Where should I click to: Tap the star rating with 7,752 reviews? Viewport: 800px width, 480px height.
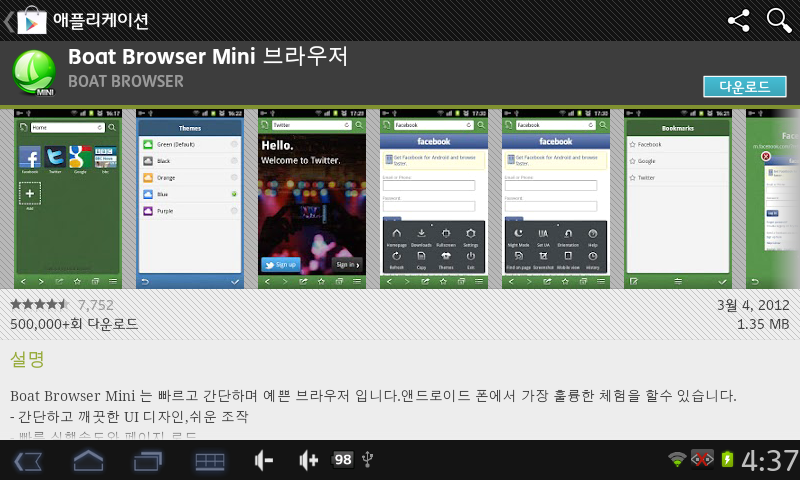[x=61, y=304]
